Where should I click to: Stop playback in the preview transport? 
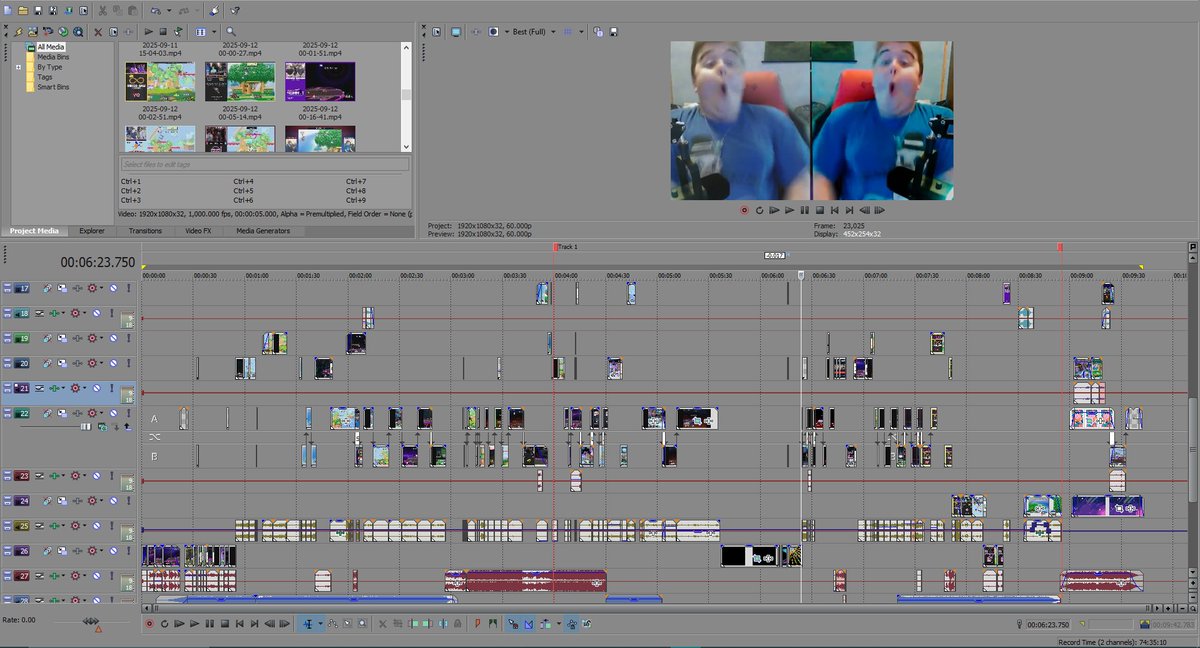(820, 210)
